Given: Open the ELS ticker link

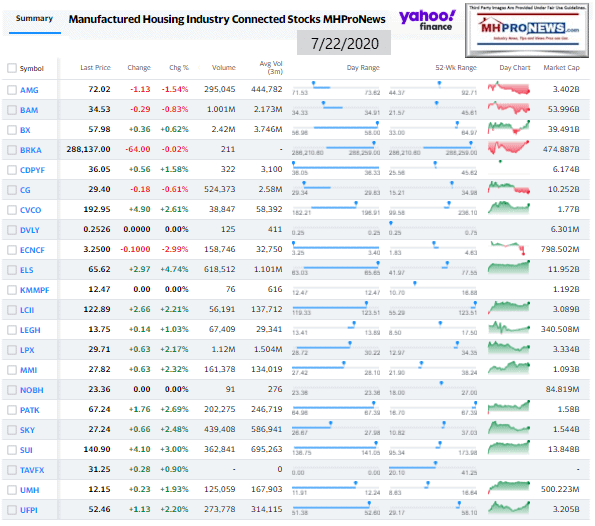Looking at the screenshot, I should point(27,270).
